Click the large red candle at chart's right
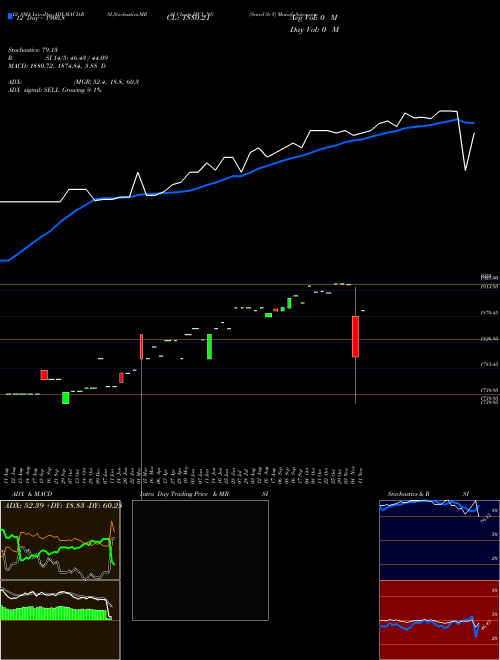The height and width of the screenshot is (660, 500). click(x=355, y=337)
